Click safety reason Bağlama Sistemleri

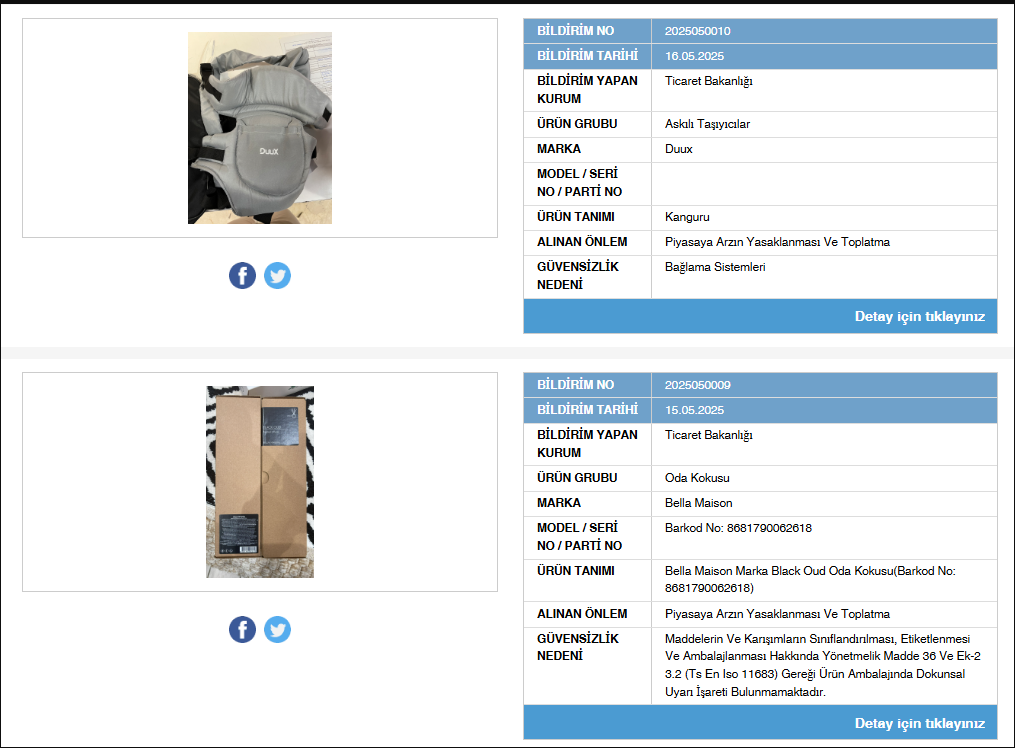pos(715,267)
